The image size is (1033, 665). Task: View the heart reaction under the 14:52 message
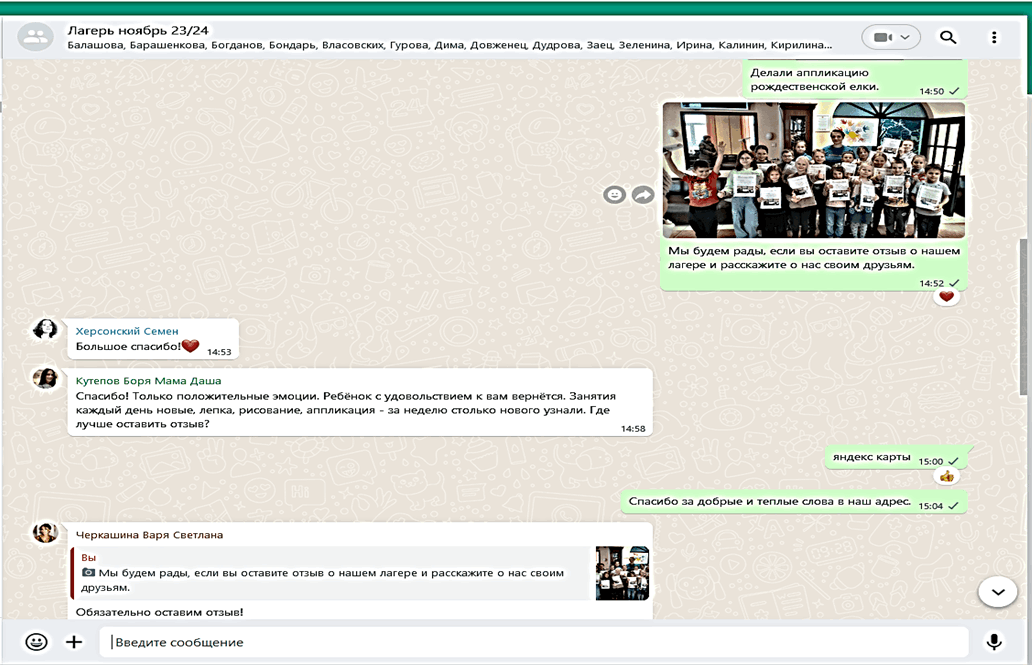(x=947, y=297)
